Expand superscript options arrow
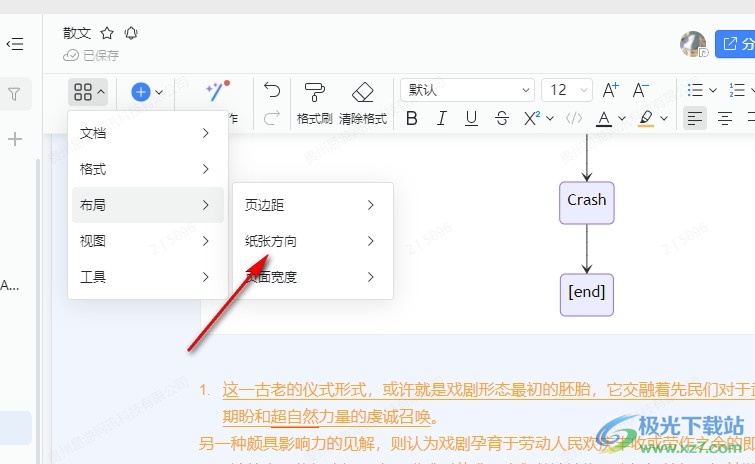The height and width of the screenshot is (464, 755). pyautogui.click(x=550, y=118)
